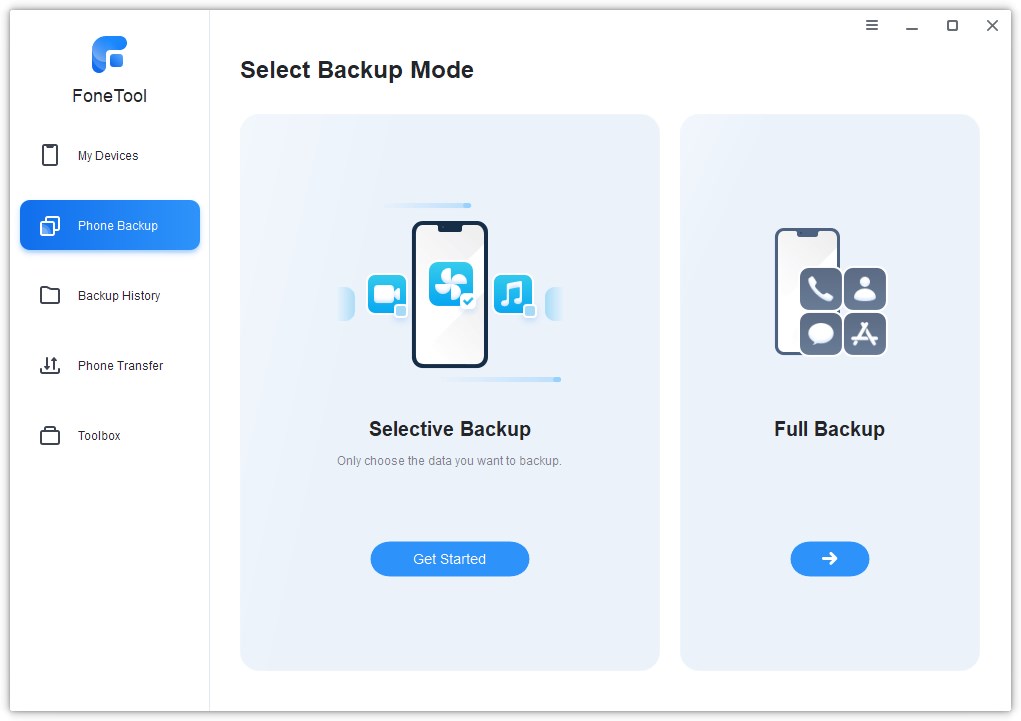Open the Toolbox section
Viewport: 1021px width, 721px height.
point(99,436)
